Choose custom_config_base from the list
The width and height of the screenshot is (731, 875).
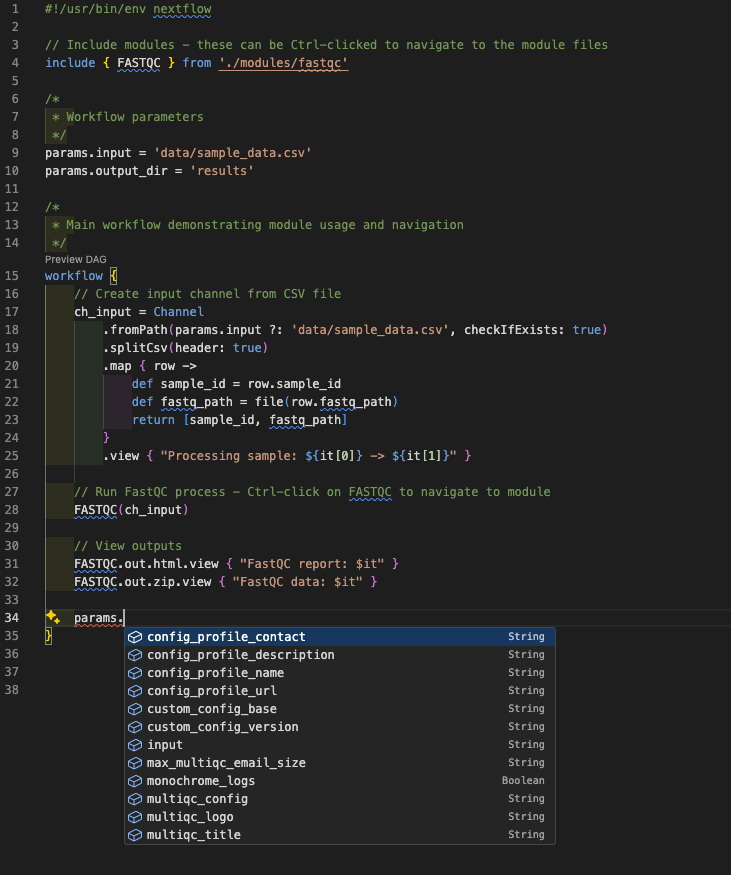pos(340,709)
